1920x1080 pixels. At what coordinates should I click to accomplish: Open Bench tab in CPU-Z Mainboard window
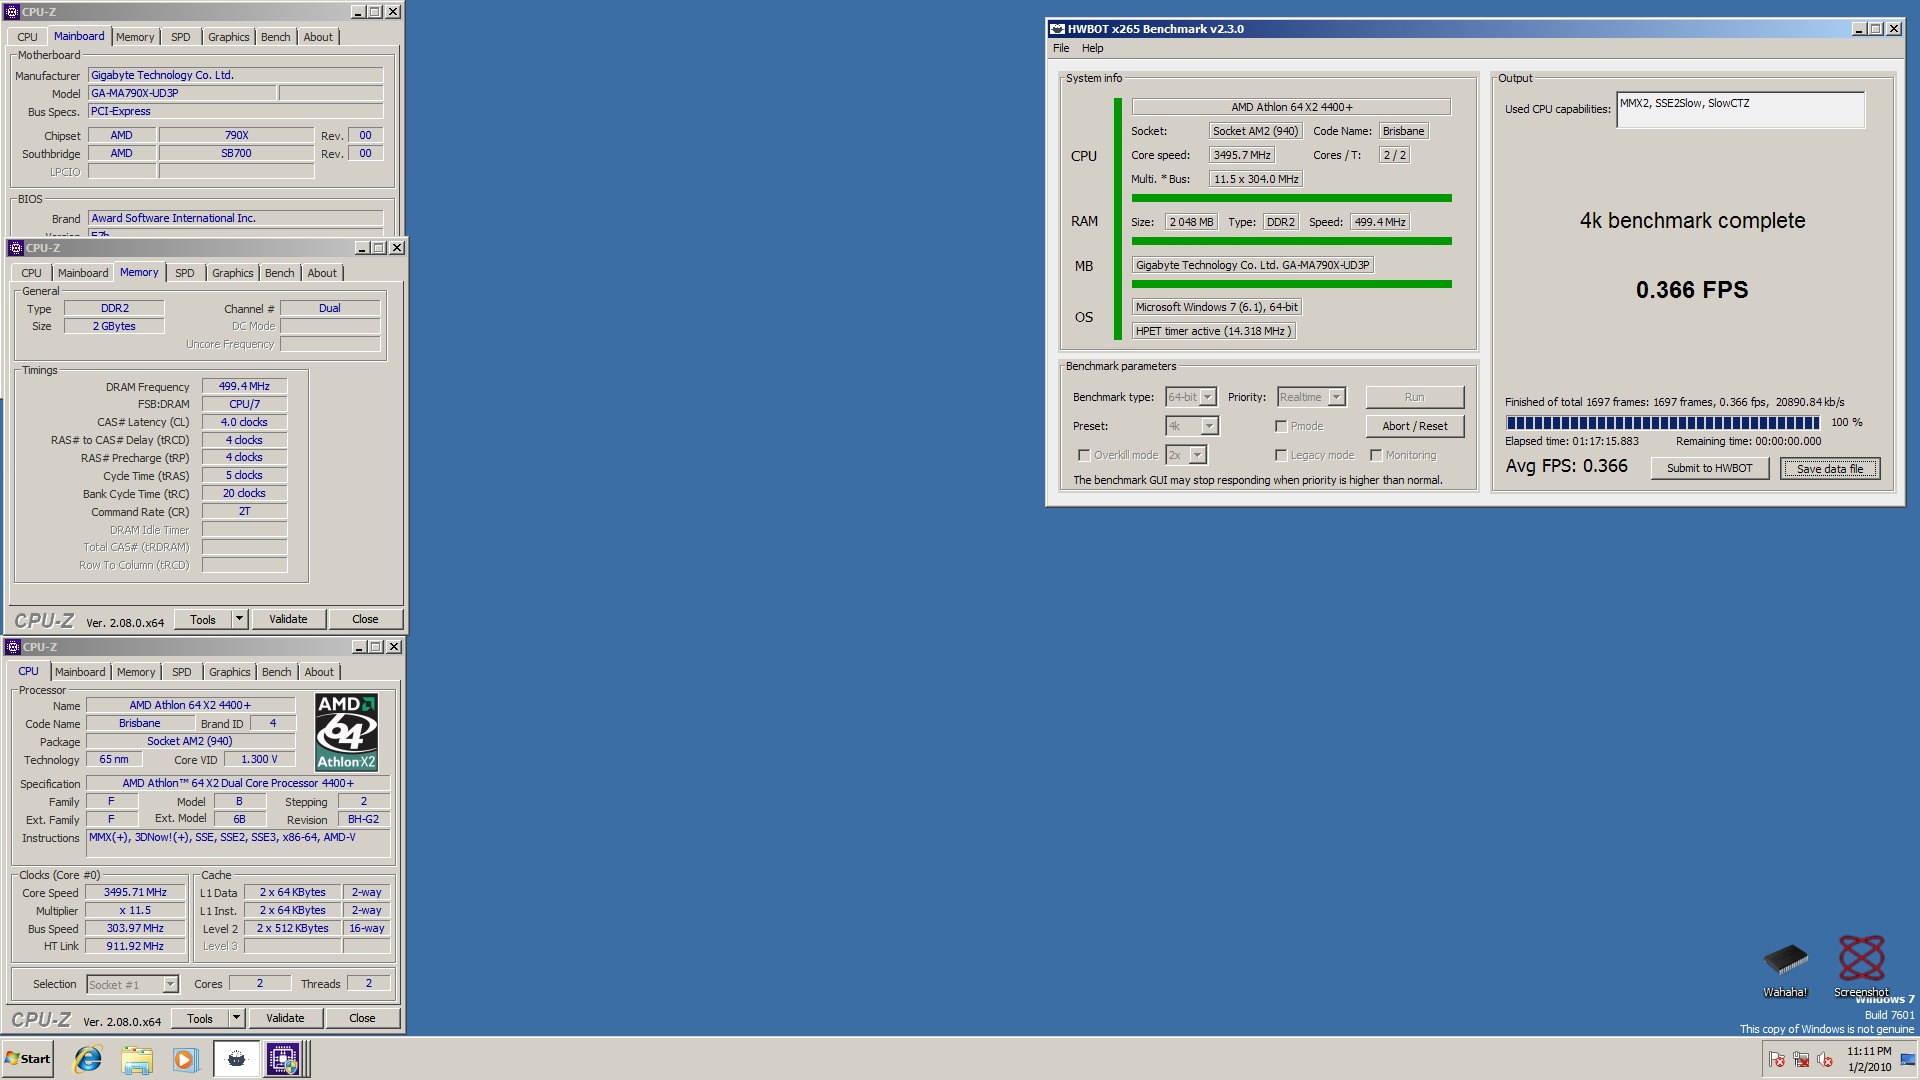point(276,37)
